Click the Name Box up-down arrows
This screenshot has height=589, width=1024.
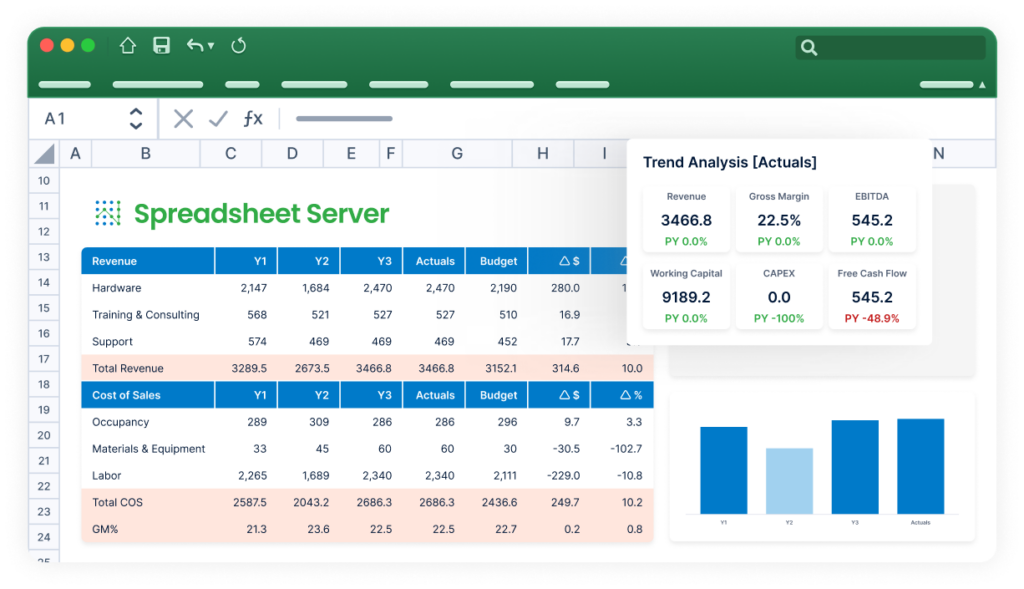coord(136,117)
